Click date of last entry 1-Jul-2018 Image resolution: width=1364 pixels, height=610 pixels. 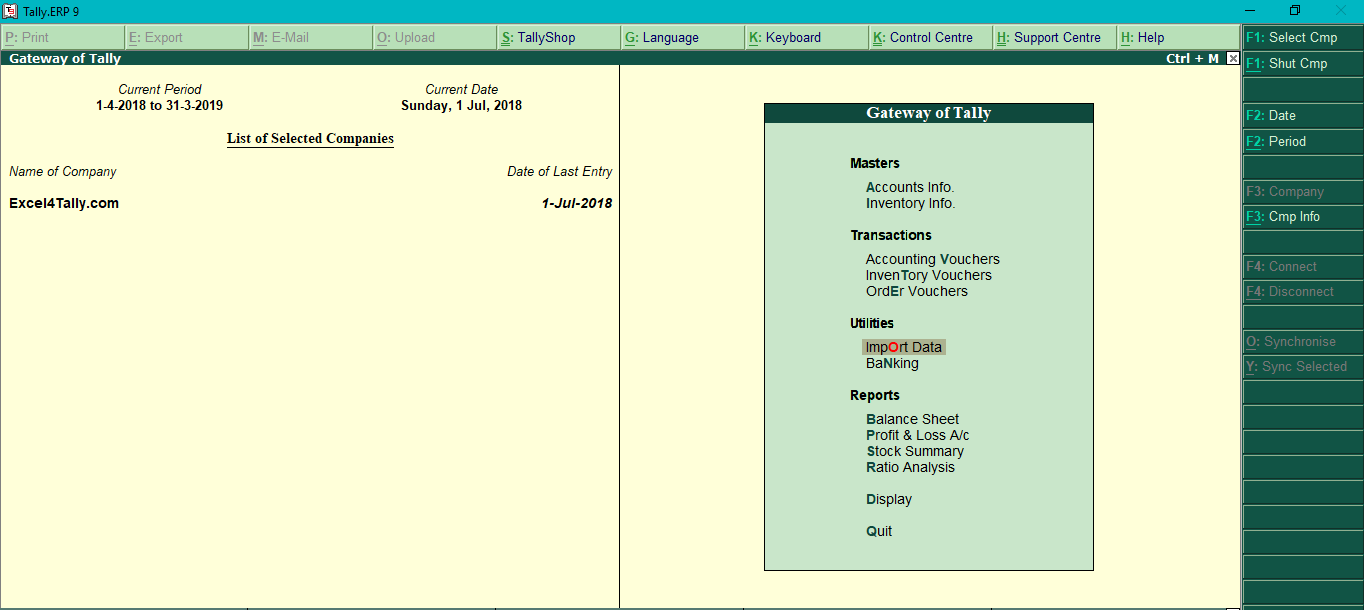(x=577, y=203)
